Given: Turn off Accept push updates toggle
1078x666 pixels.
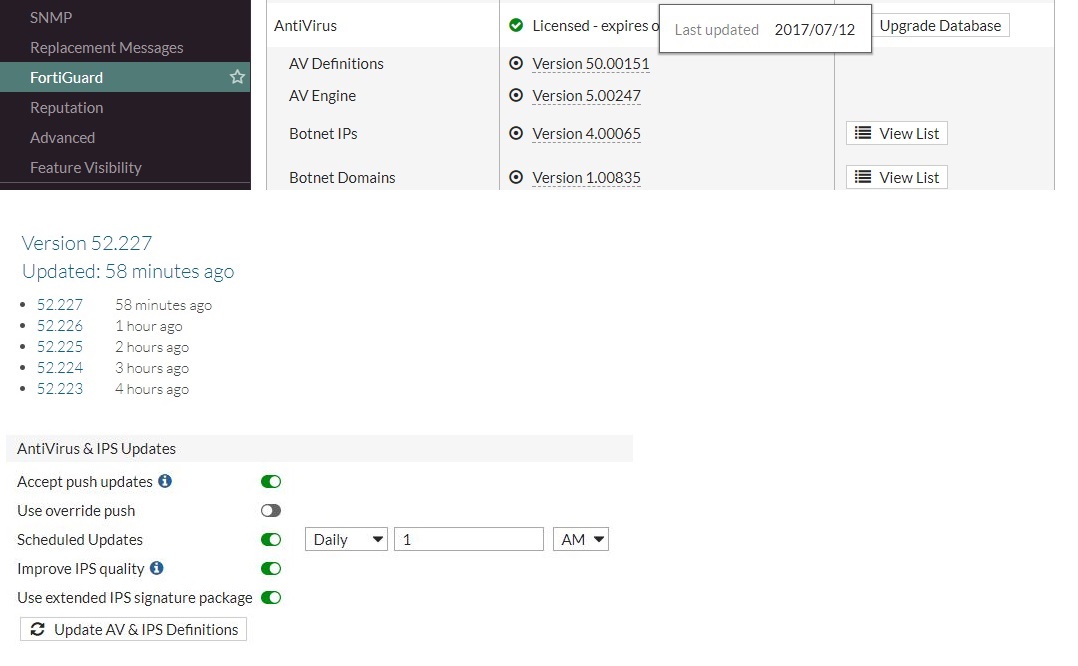Looking at the screenshot, I should tap(271, 482).
